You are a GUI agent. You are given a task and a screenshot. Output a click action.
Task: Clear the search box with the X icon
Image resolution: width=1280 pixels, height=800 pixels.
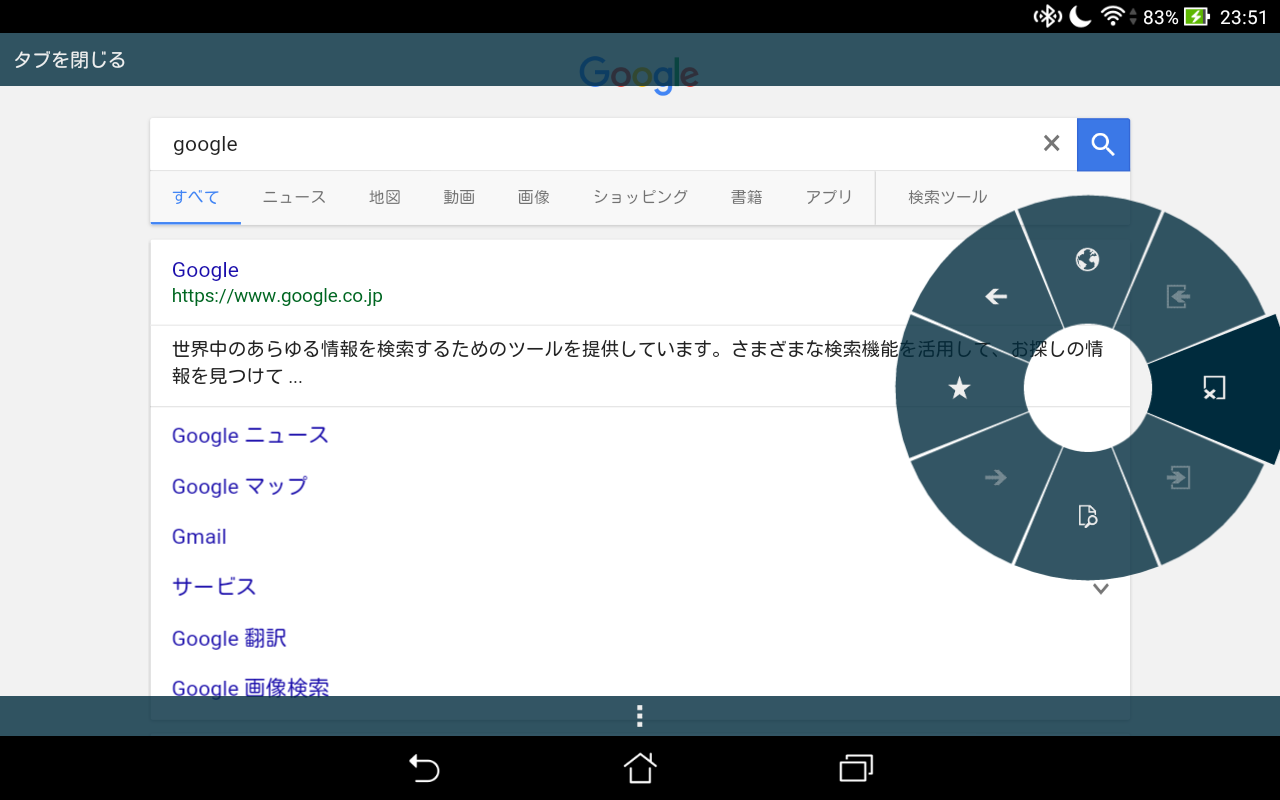(x=1051, y=144)
